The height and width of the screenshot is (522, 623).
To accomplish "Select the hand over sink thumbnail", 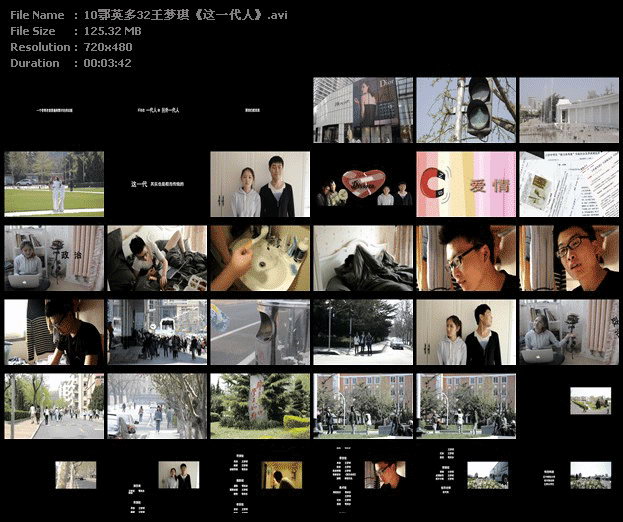I will click(x=259, y=258).
